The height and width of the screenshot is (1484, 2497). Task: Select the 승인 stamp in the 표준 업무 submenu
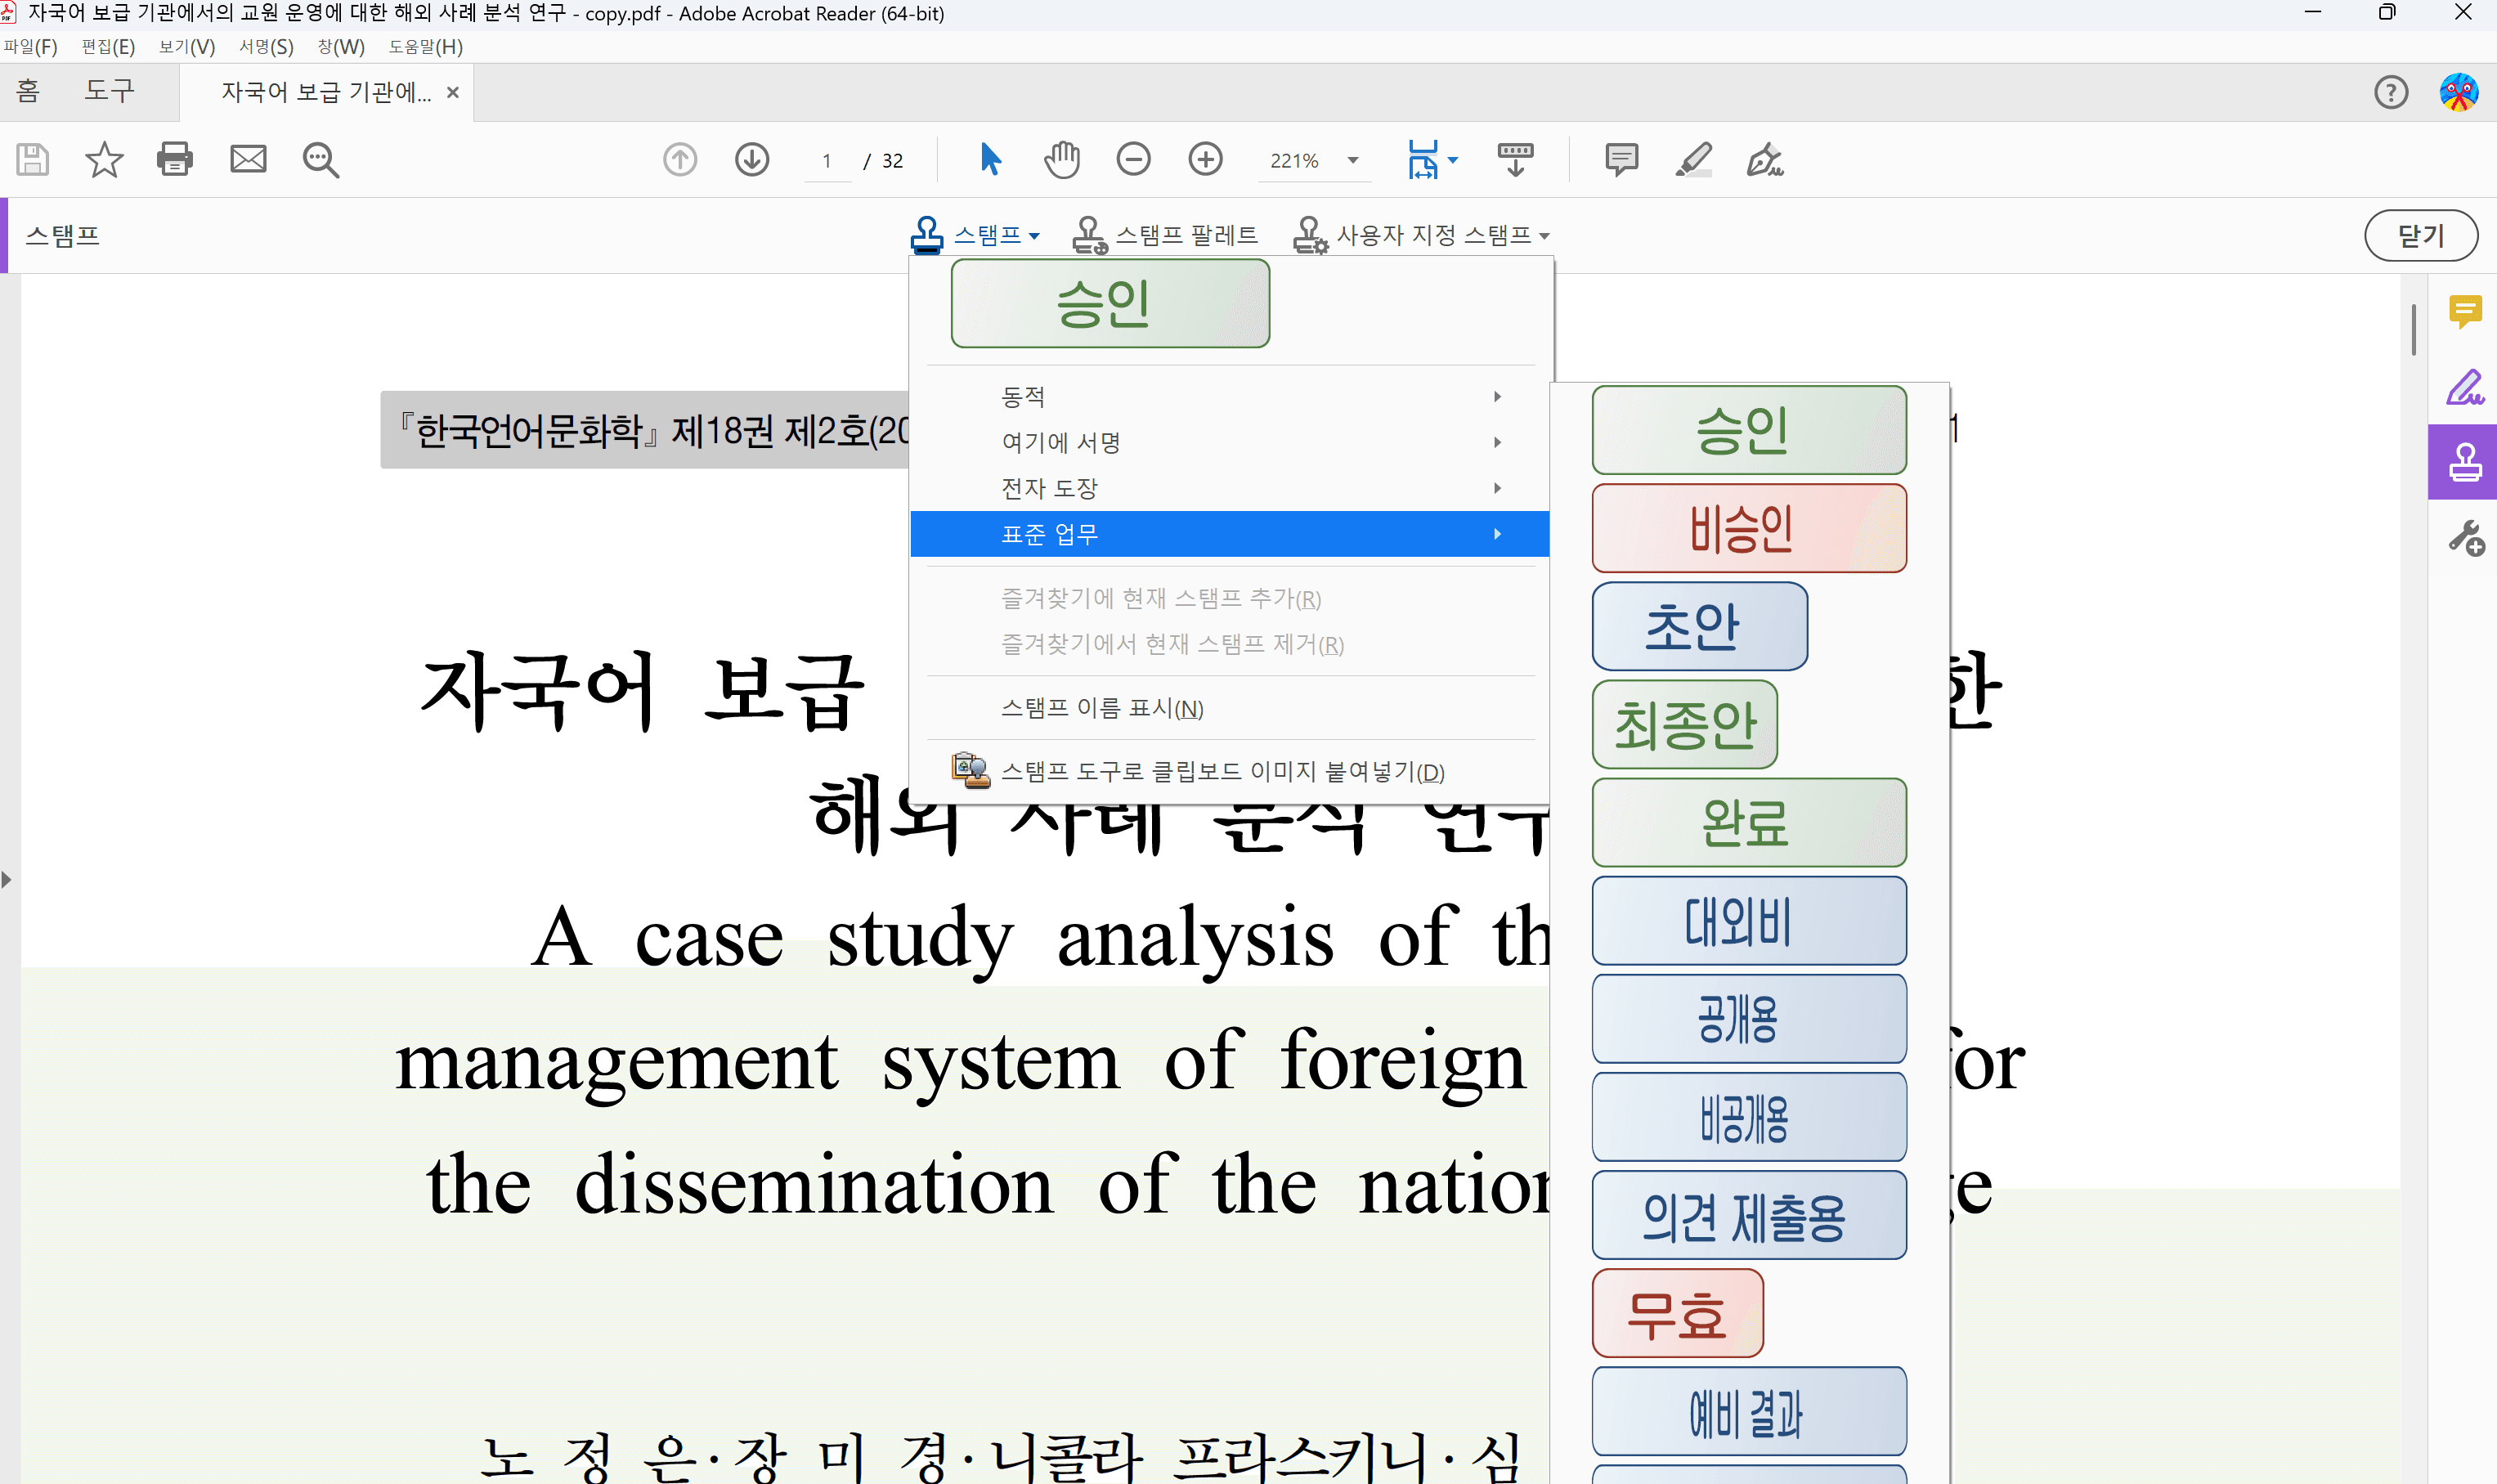point(1749,430)
